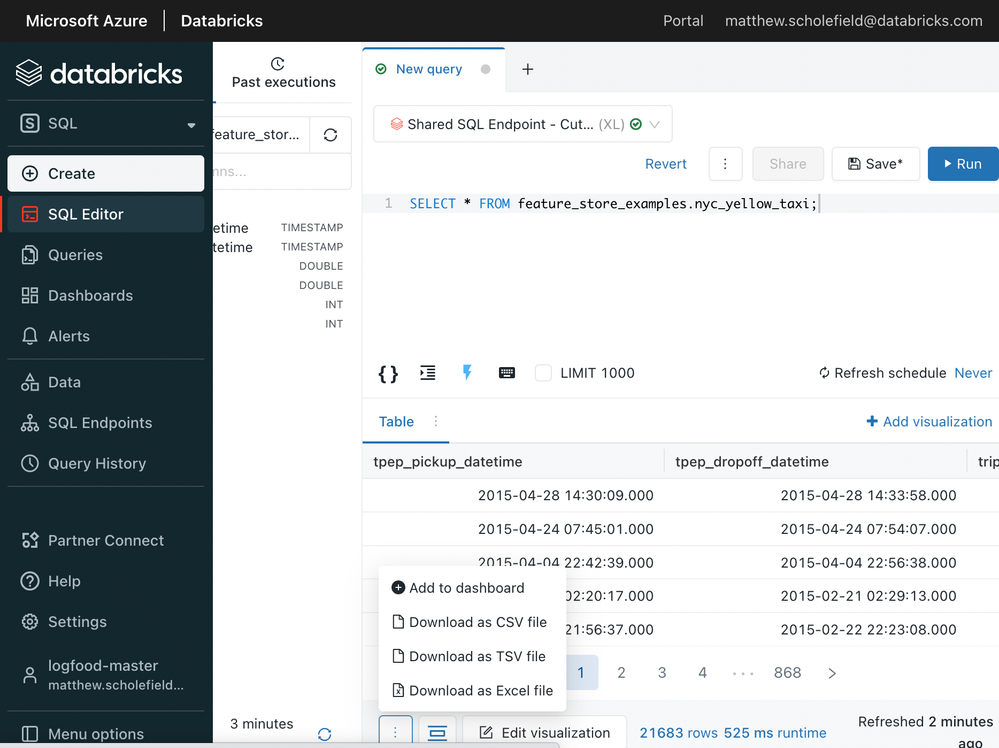Select Download as CSV file
999x748 pixels.
(477, 622)
